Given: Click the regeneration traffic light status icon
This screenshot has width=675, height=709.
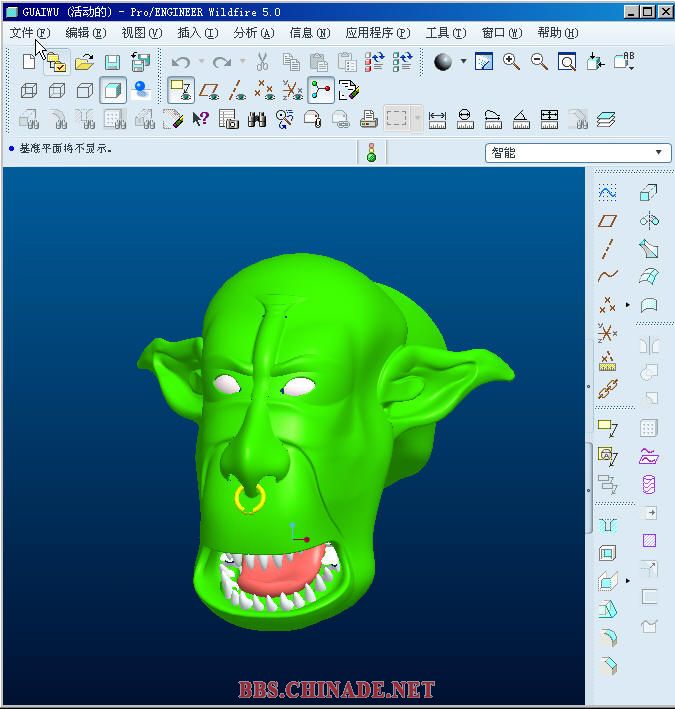Looking at the screenshot, I should click(371, 152).
